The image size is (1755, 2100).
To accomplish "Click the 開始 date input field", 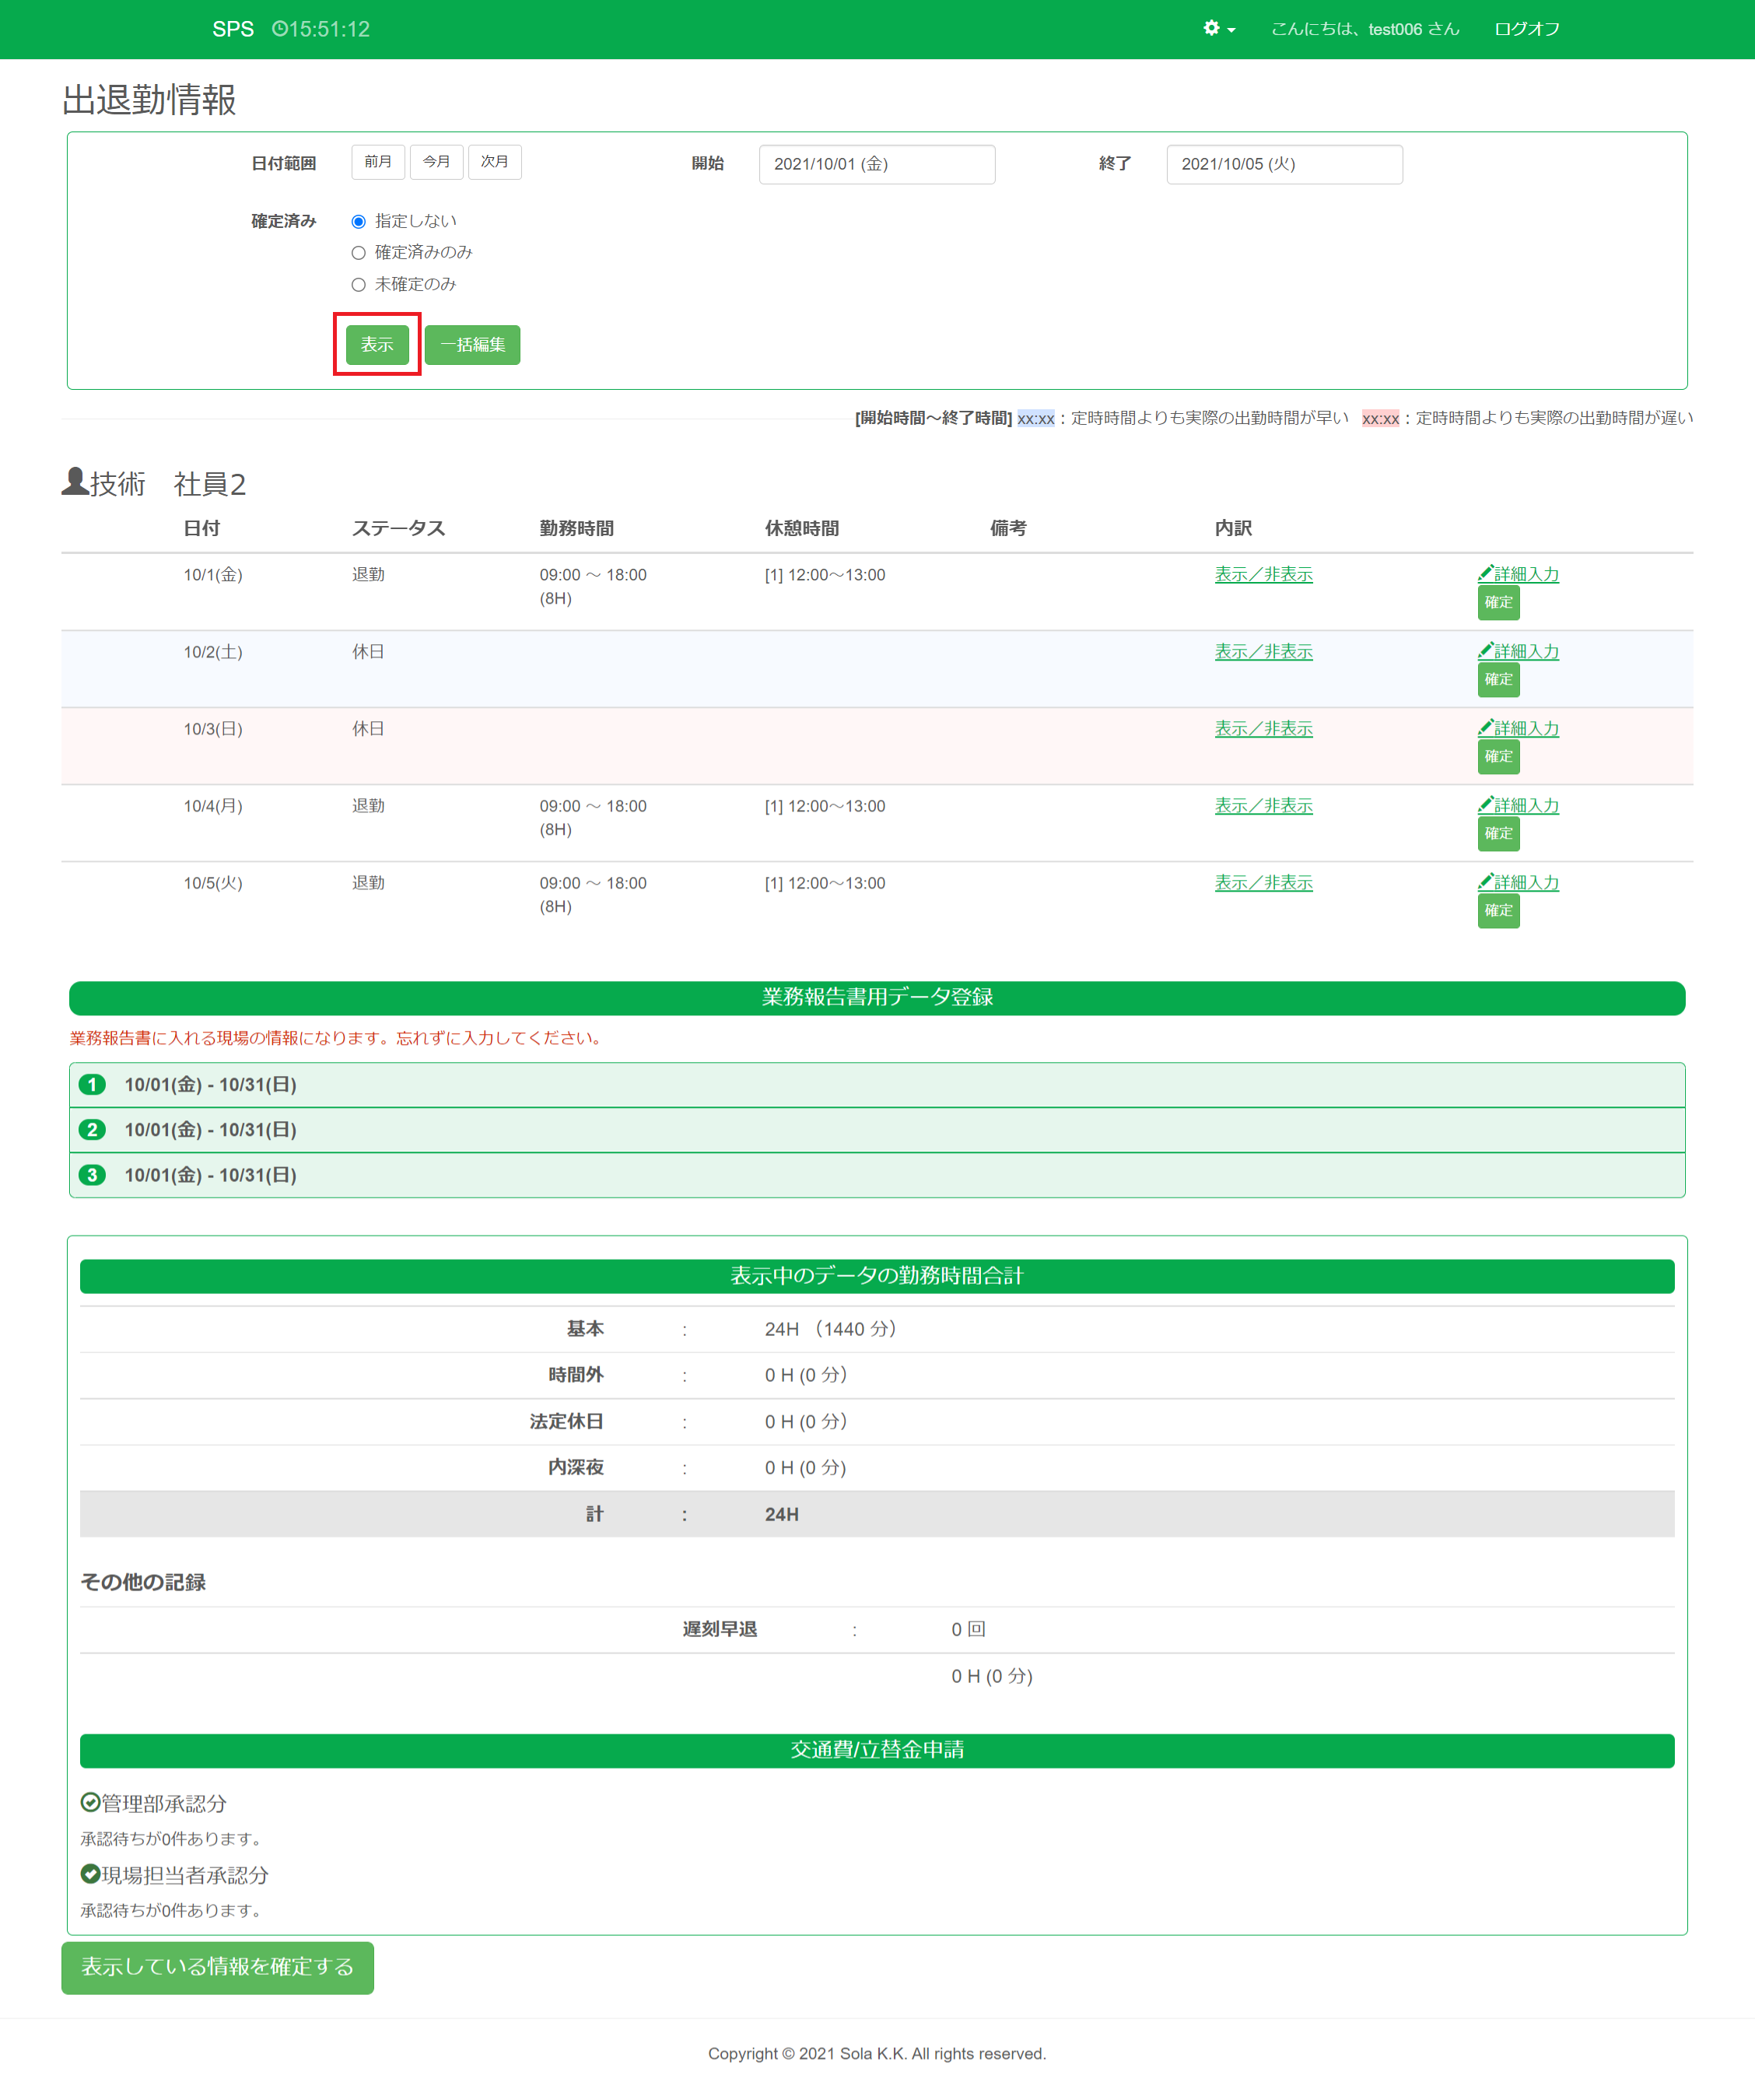I will pos(876,164).
